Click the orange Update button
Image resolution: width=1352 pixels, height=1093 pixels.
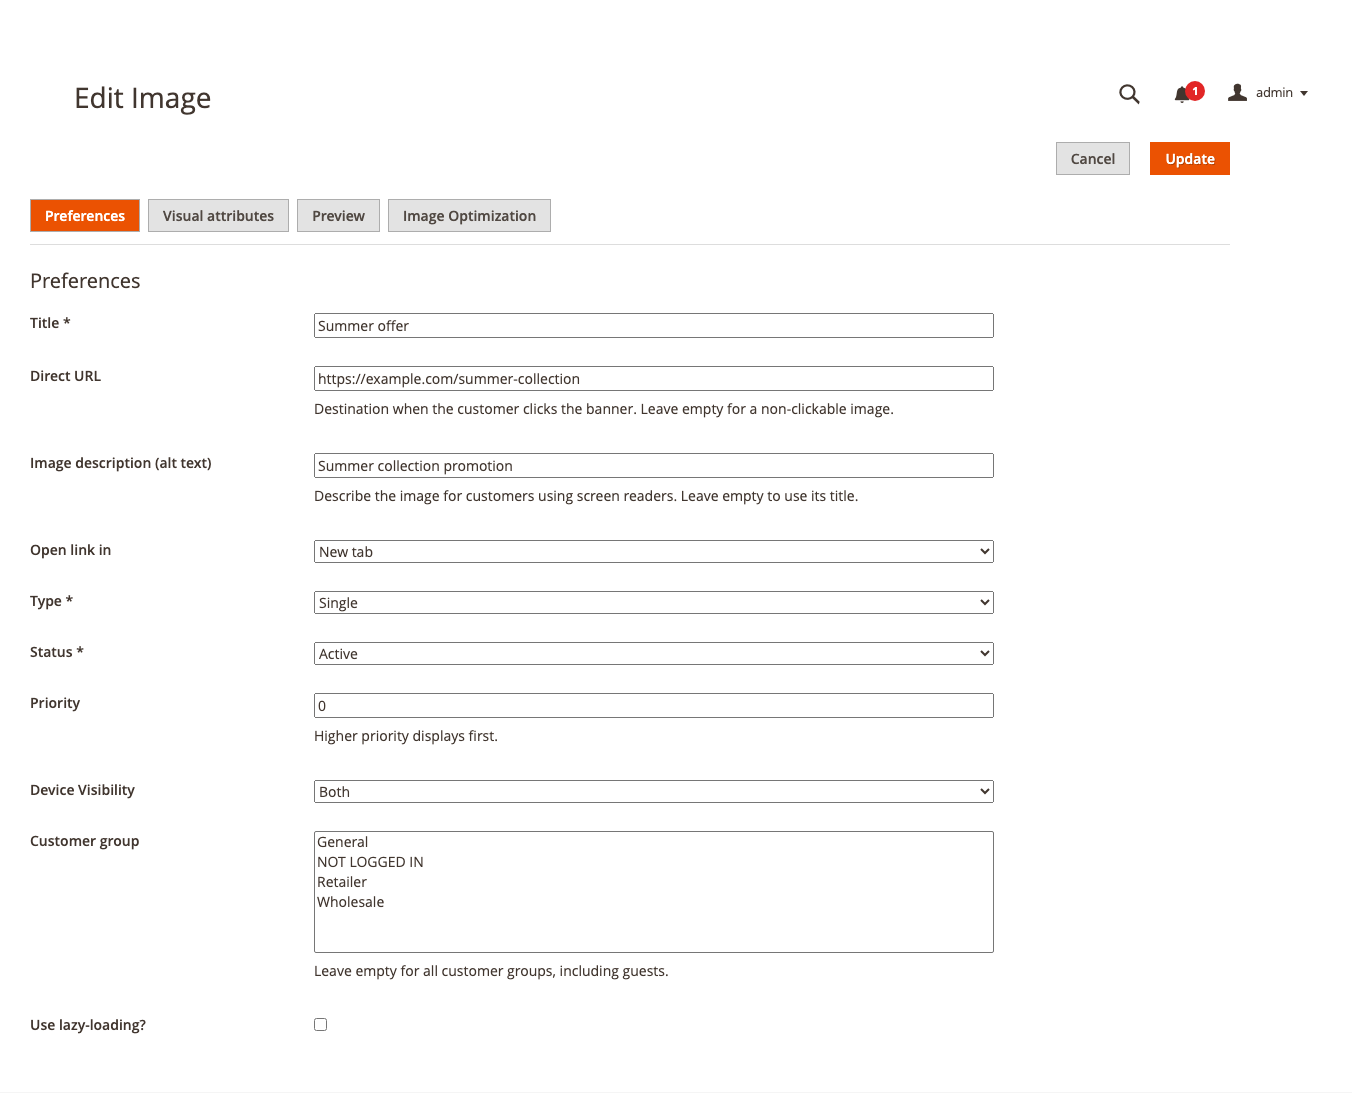tap(1190, 159)
